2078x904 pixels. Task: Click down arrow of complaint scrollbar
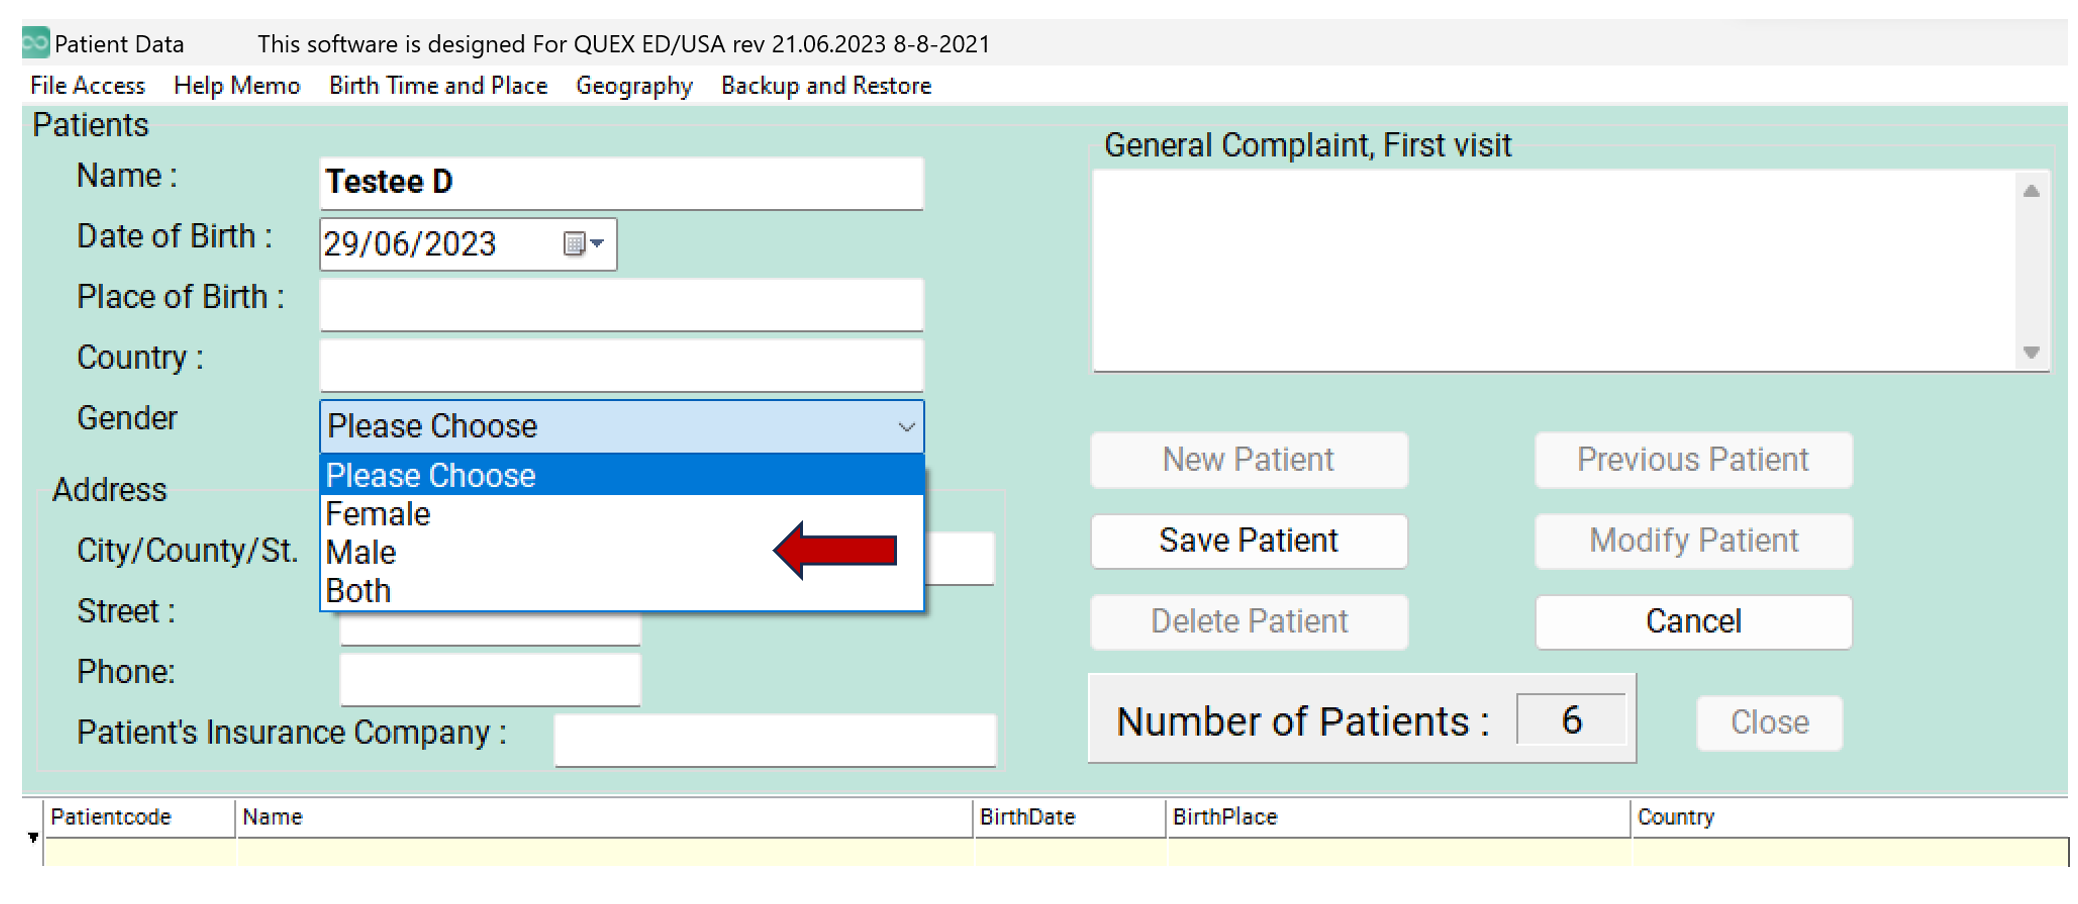click(2031, 352)
